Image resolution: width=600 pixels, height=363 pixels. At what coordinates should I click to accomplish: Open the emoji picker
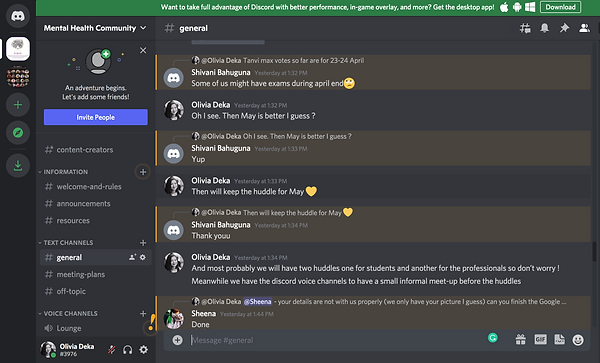click(x=578, y=340)
